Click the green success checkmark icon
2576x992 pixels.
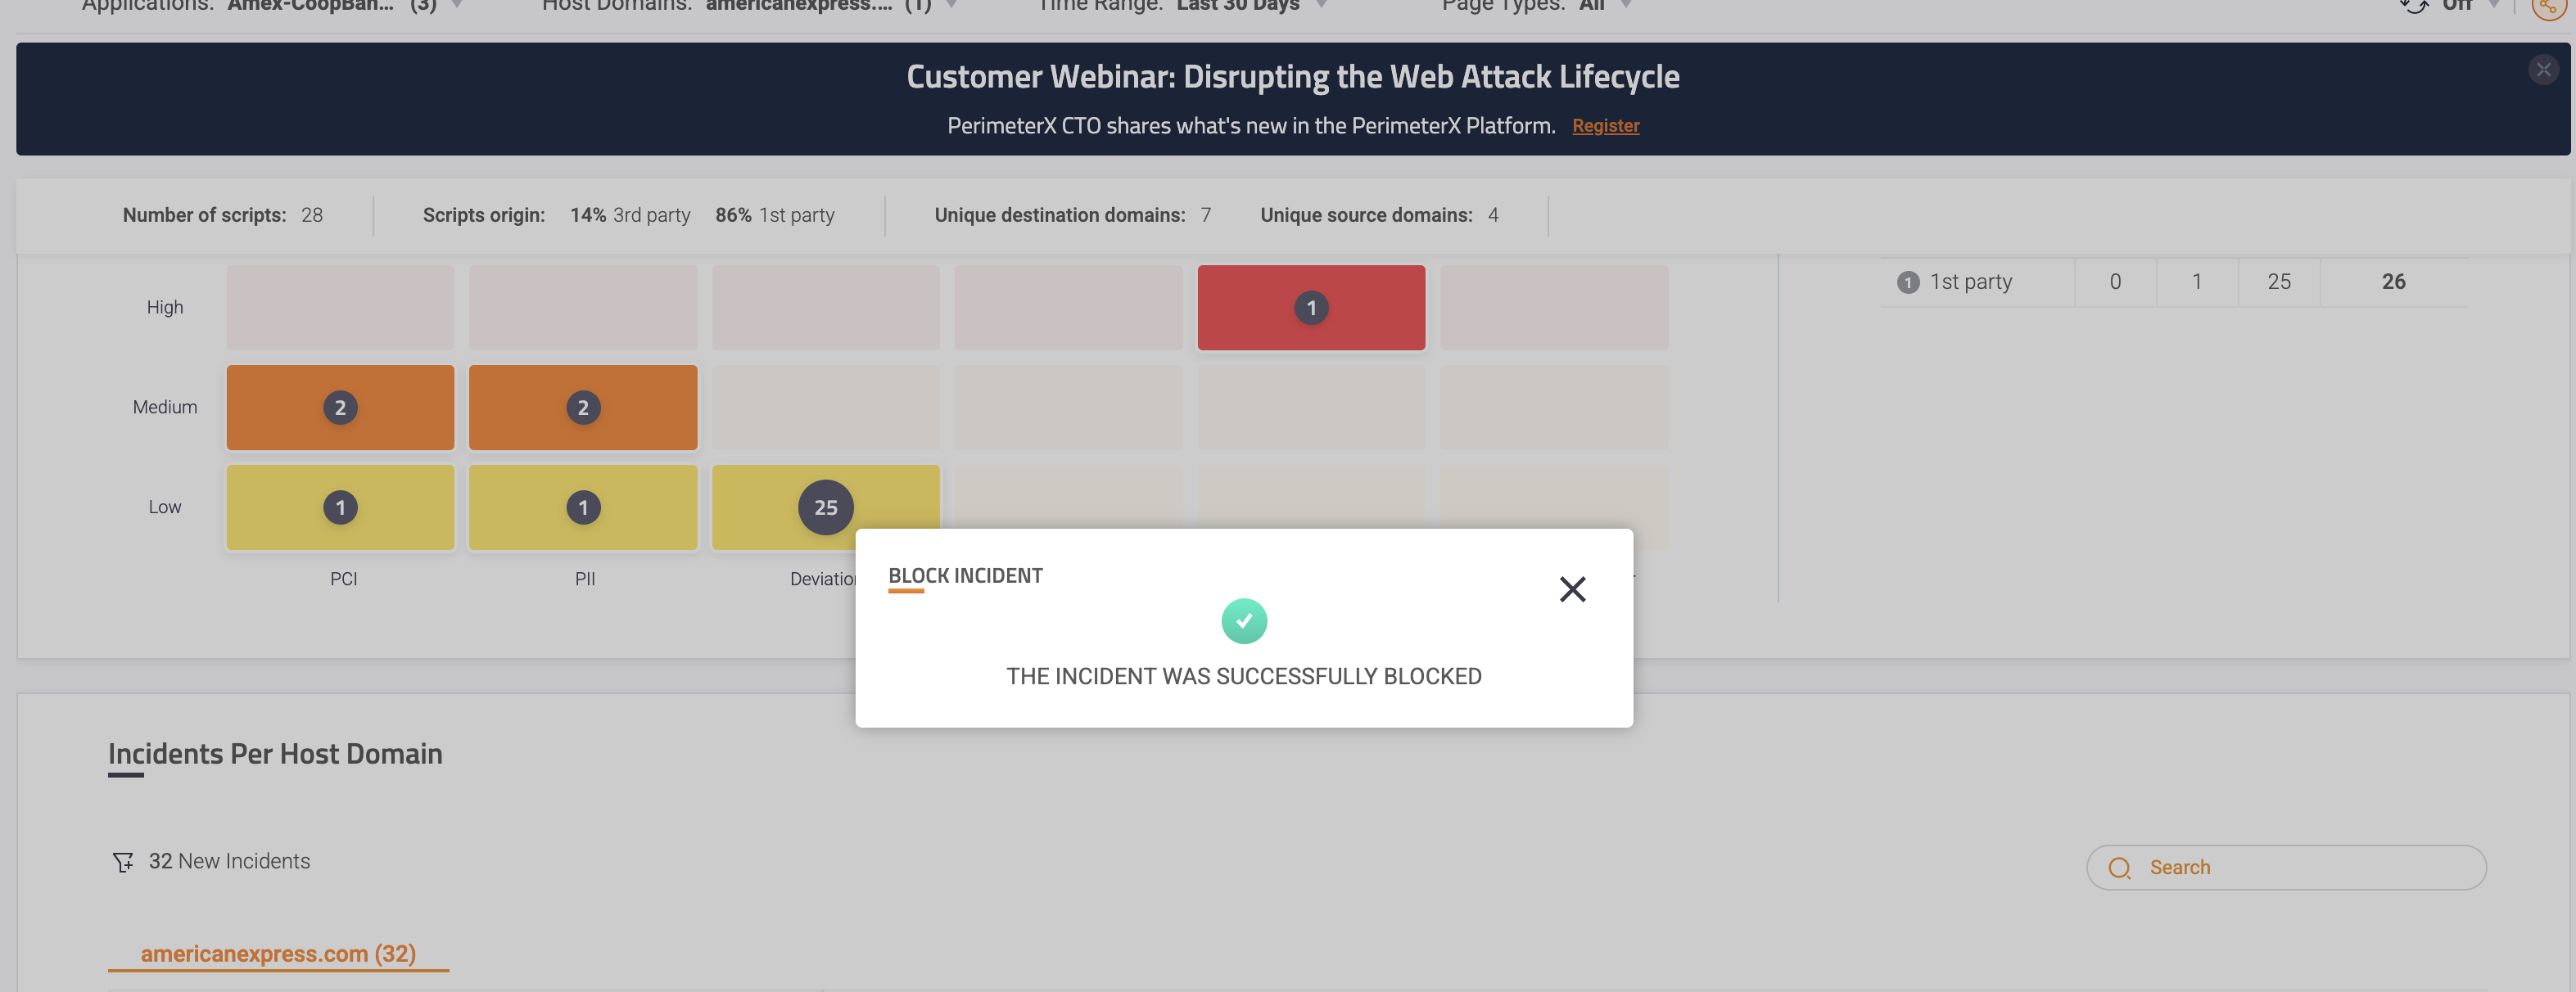point(1244,621)
